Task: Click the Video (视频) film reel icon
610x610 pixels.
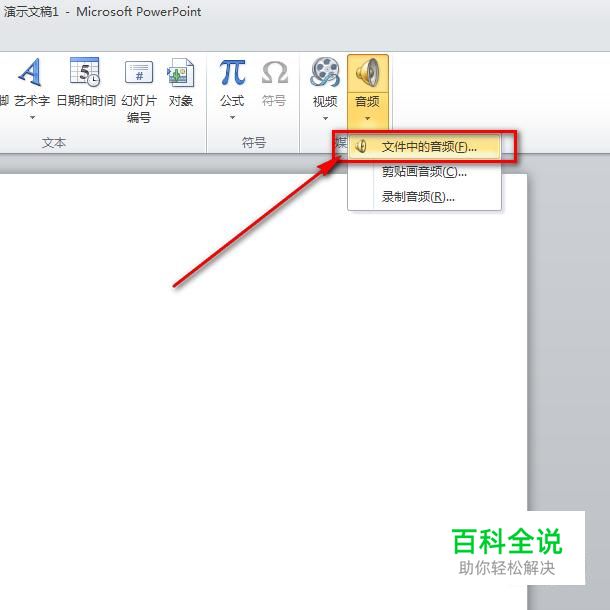Action: click(325, 72)
